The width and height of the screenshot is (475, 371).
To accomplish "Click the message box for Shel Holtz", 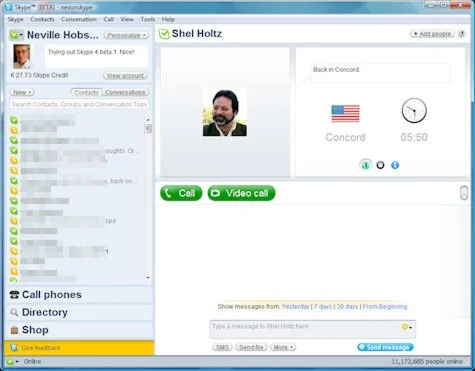I will click(x=313, y=329).
